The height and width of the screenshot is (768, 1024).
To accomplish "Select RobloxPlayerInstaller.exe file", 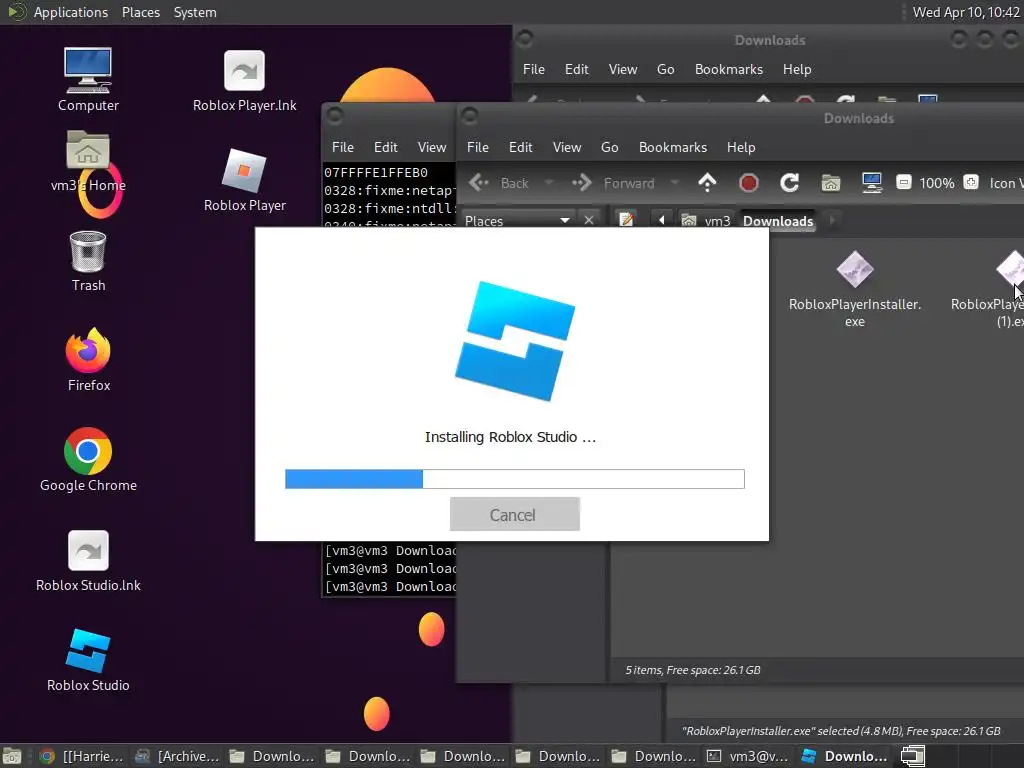I will coord(854,289).
